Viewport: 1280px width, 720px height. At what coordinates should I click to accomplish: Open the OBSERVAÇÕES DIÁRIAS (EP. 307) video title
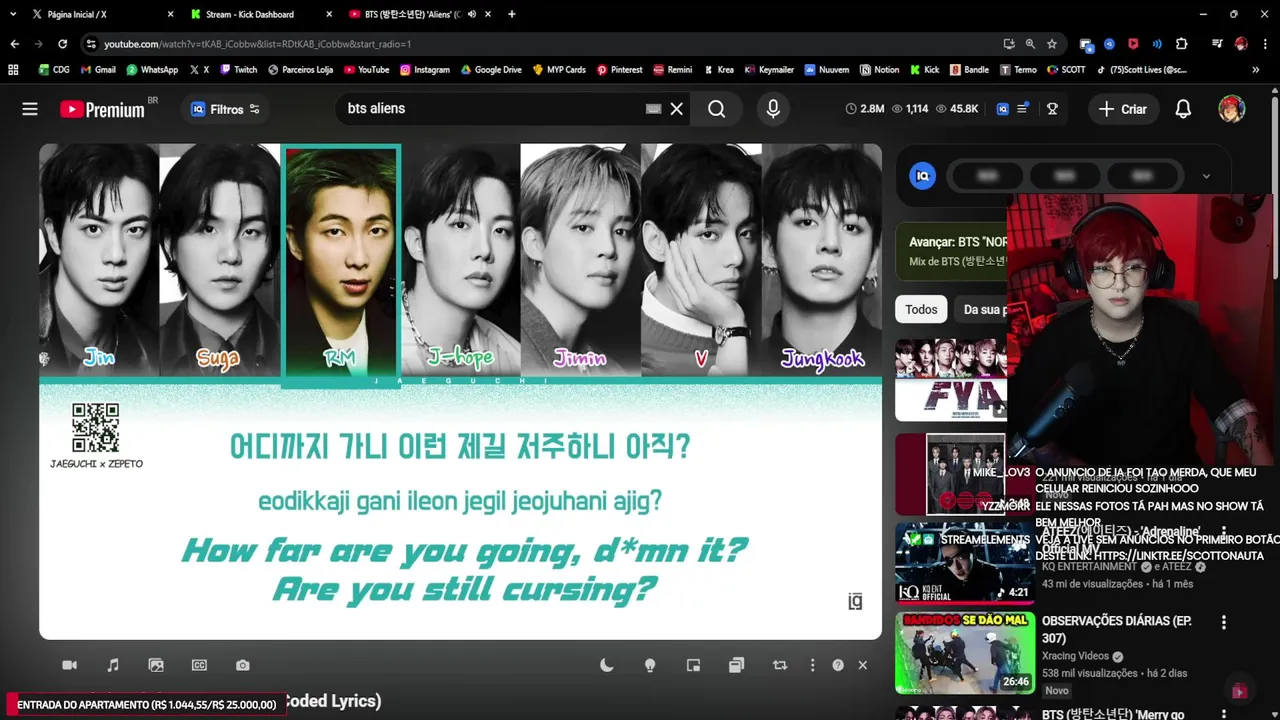pos(1117,629)
